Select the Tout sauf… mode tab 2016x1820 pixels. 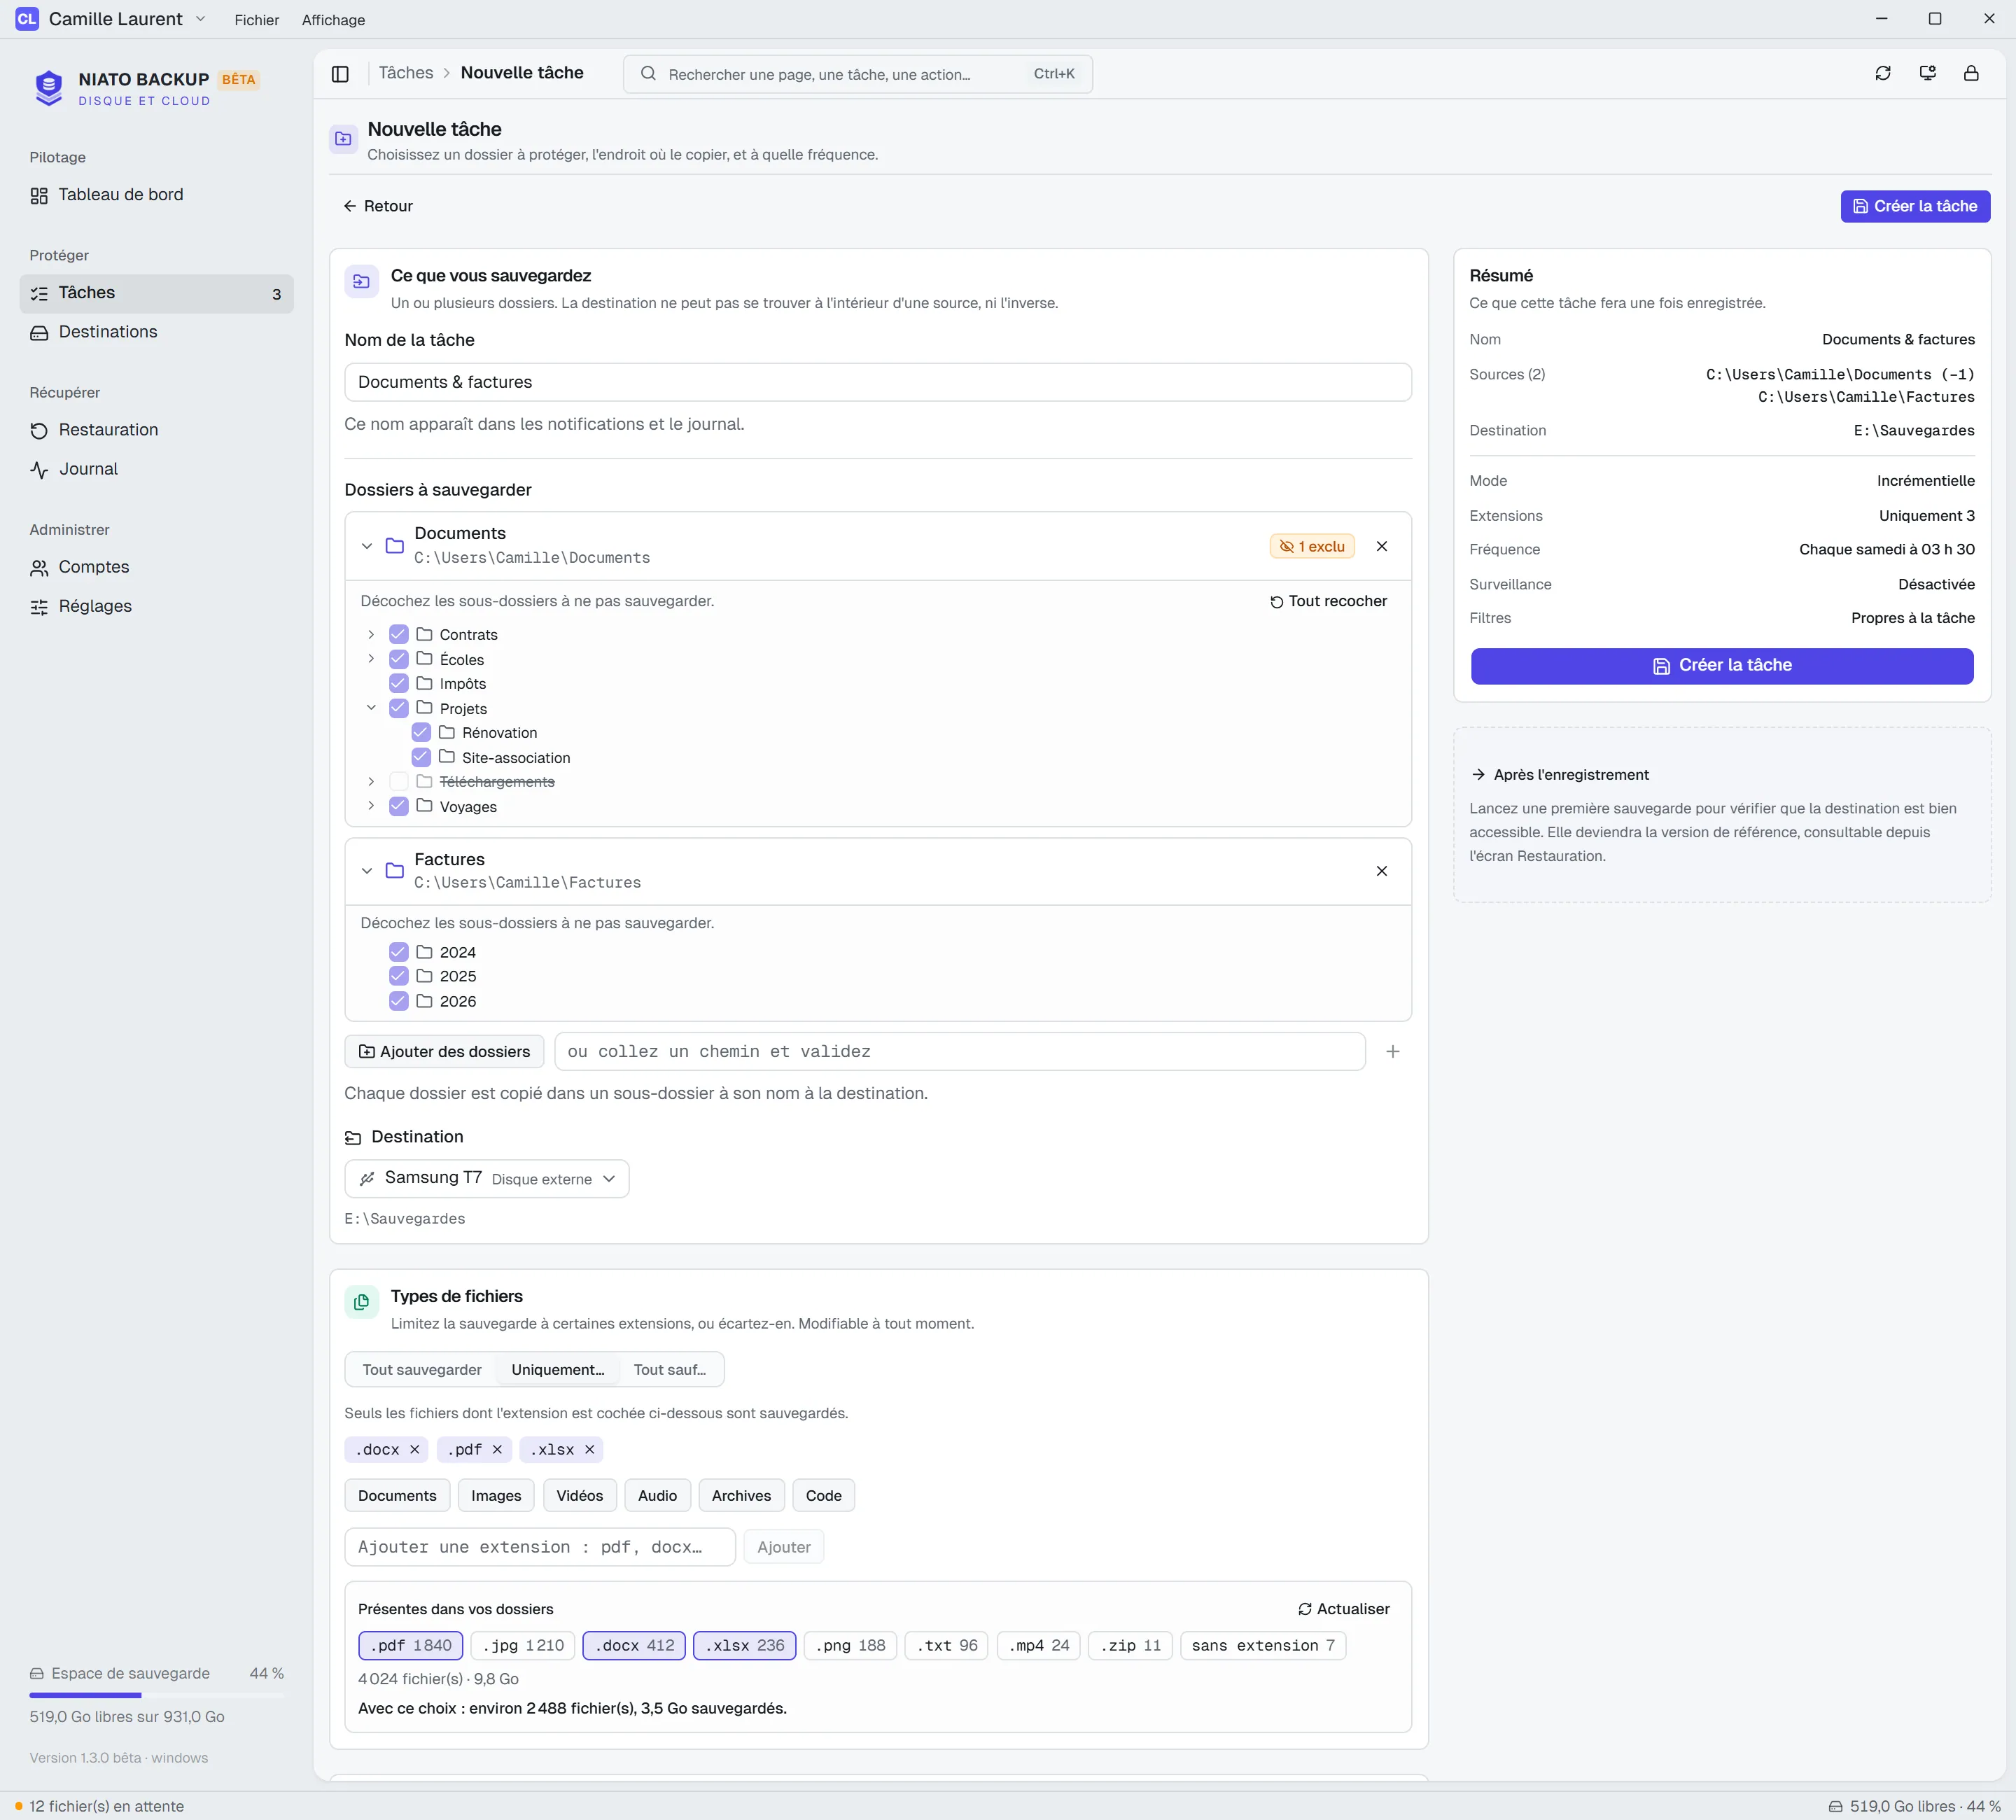[x=670, y=1370]
